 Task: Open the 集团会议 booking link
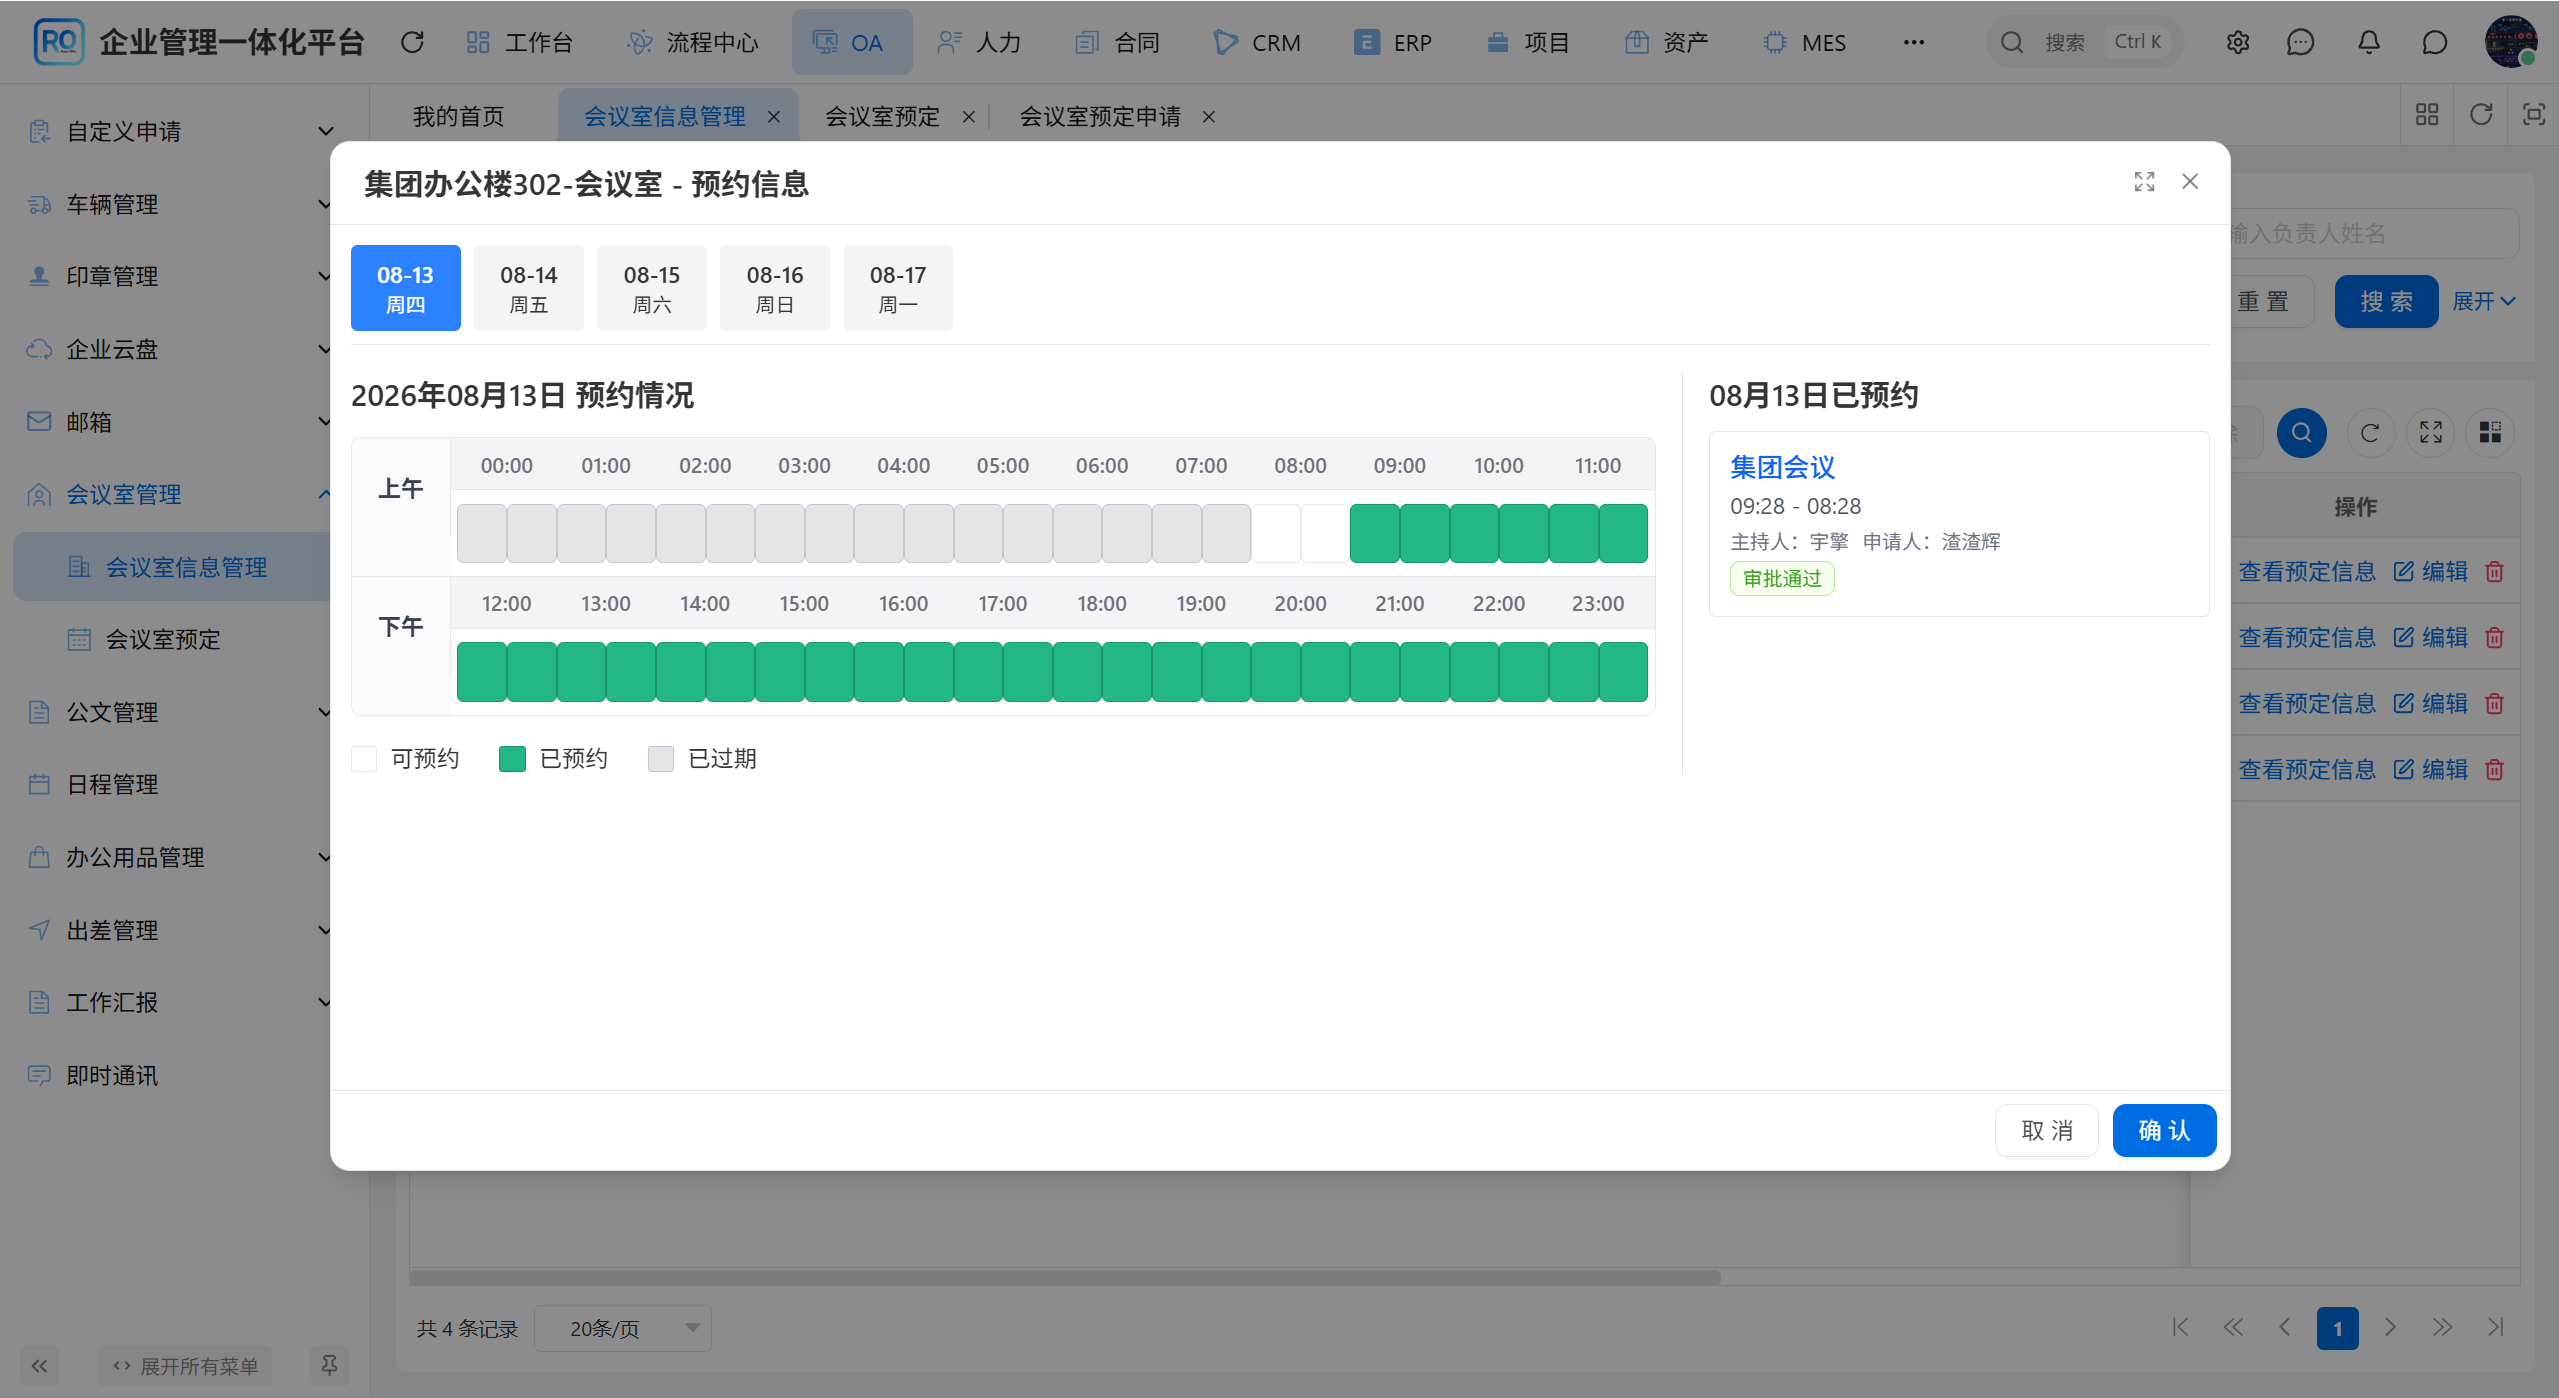point(1782,467)
